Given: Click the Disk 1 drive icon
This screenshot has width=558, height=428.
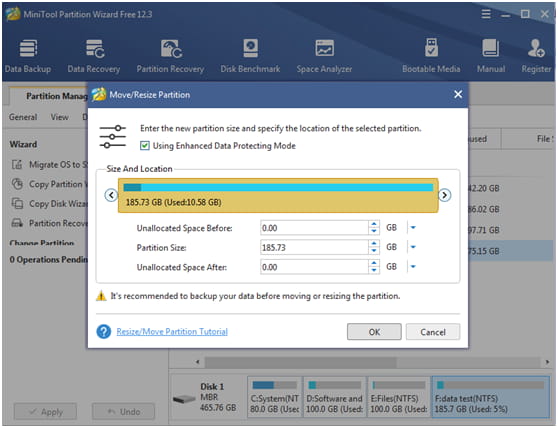Looking at the screenshot, I should click(x=184, y=399).
